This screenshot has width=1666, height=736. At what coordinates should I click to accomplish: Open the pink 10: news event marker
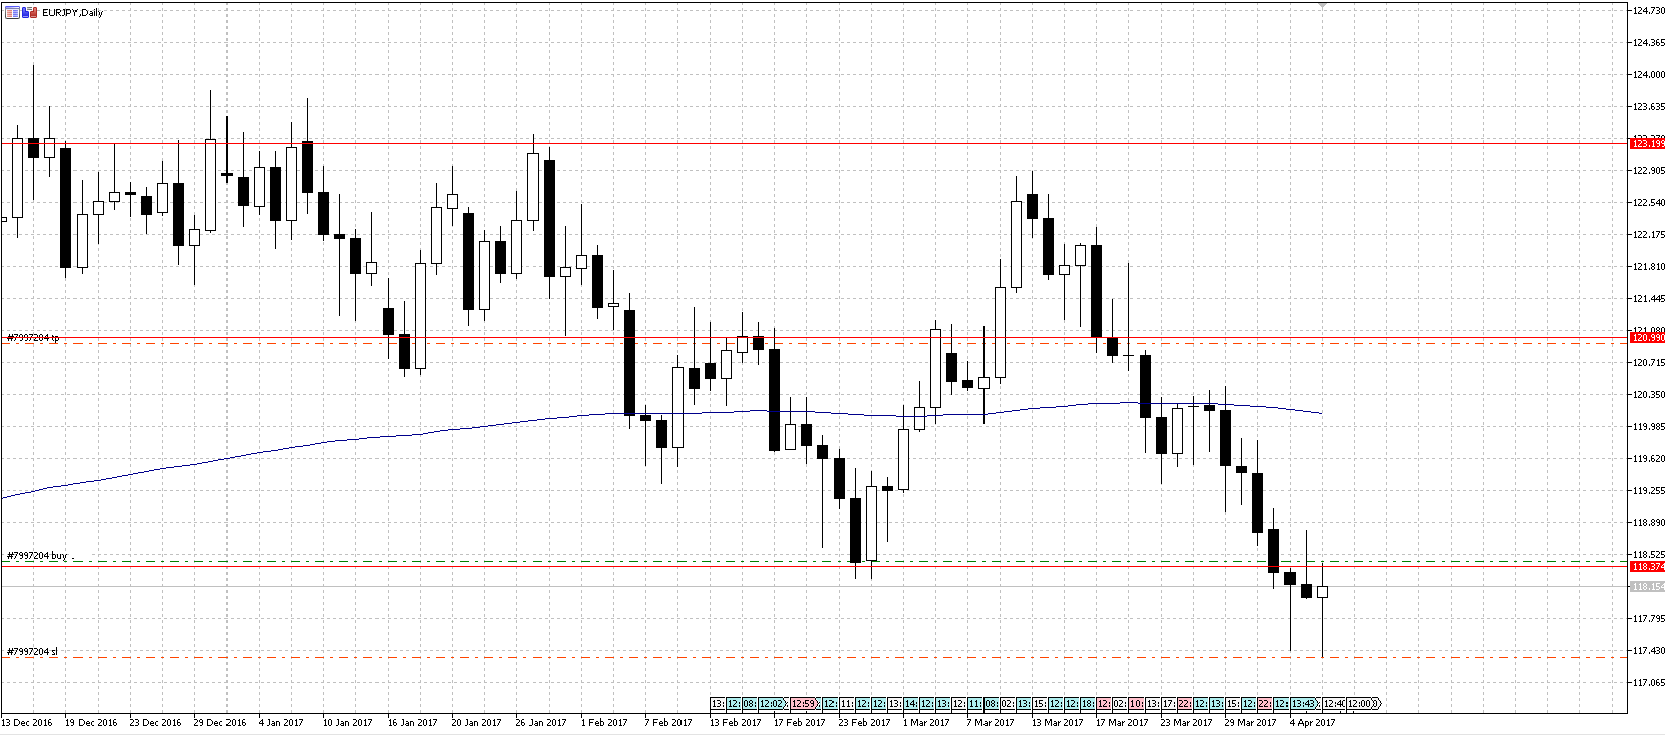click(1136, 704)
